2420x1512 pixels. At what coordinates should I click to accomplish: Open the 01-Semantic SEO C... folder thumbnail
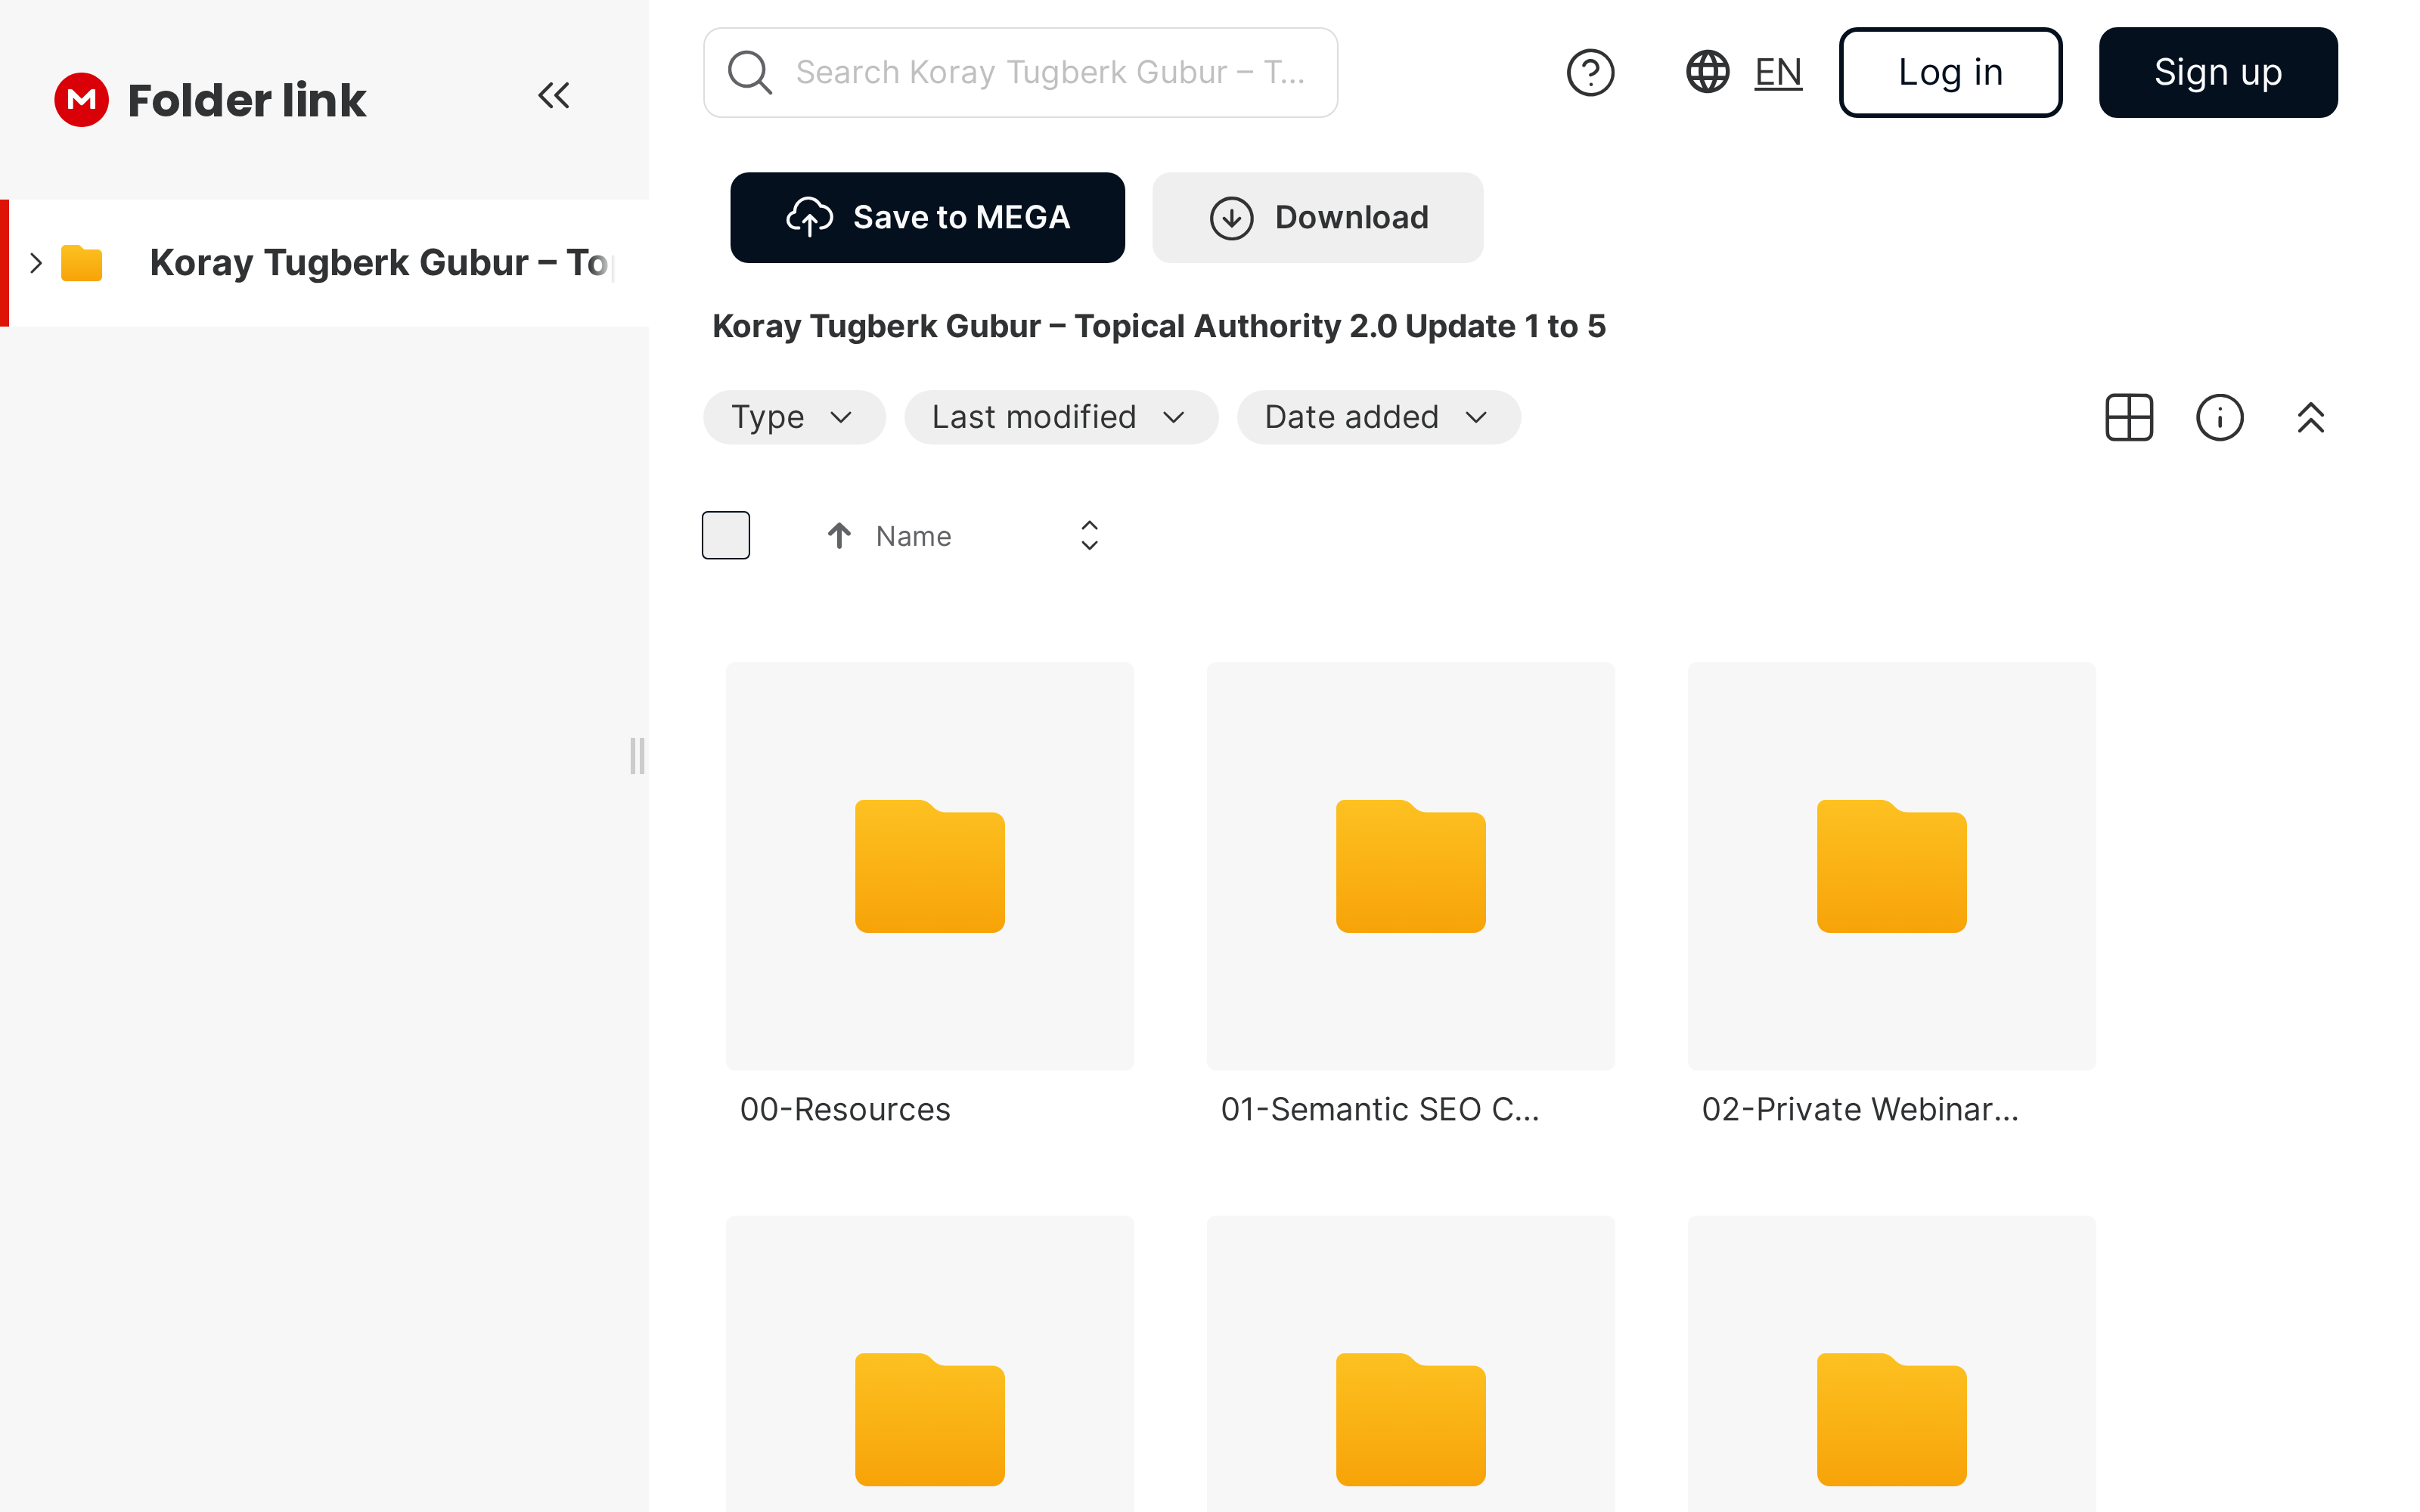point(1411,866)
